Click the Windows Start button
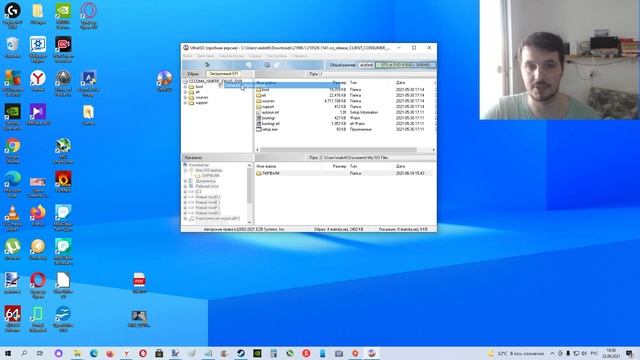The image size is (640, 360). pyautogui.click(x=7, y=353)
